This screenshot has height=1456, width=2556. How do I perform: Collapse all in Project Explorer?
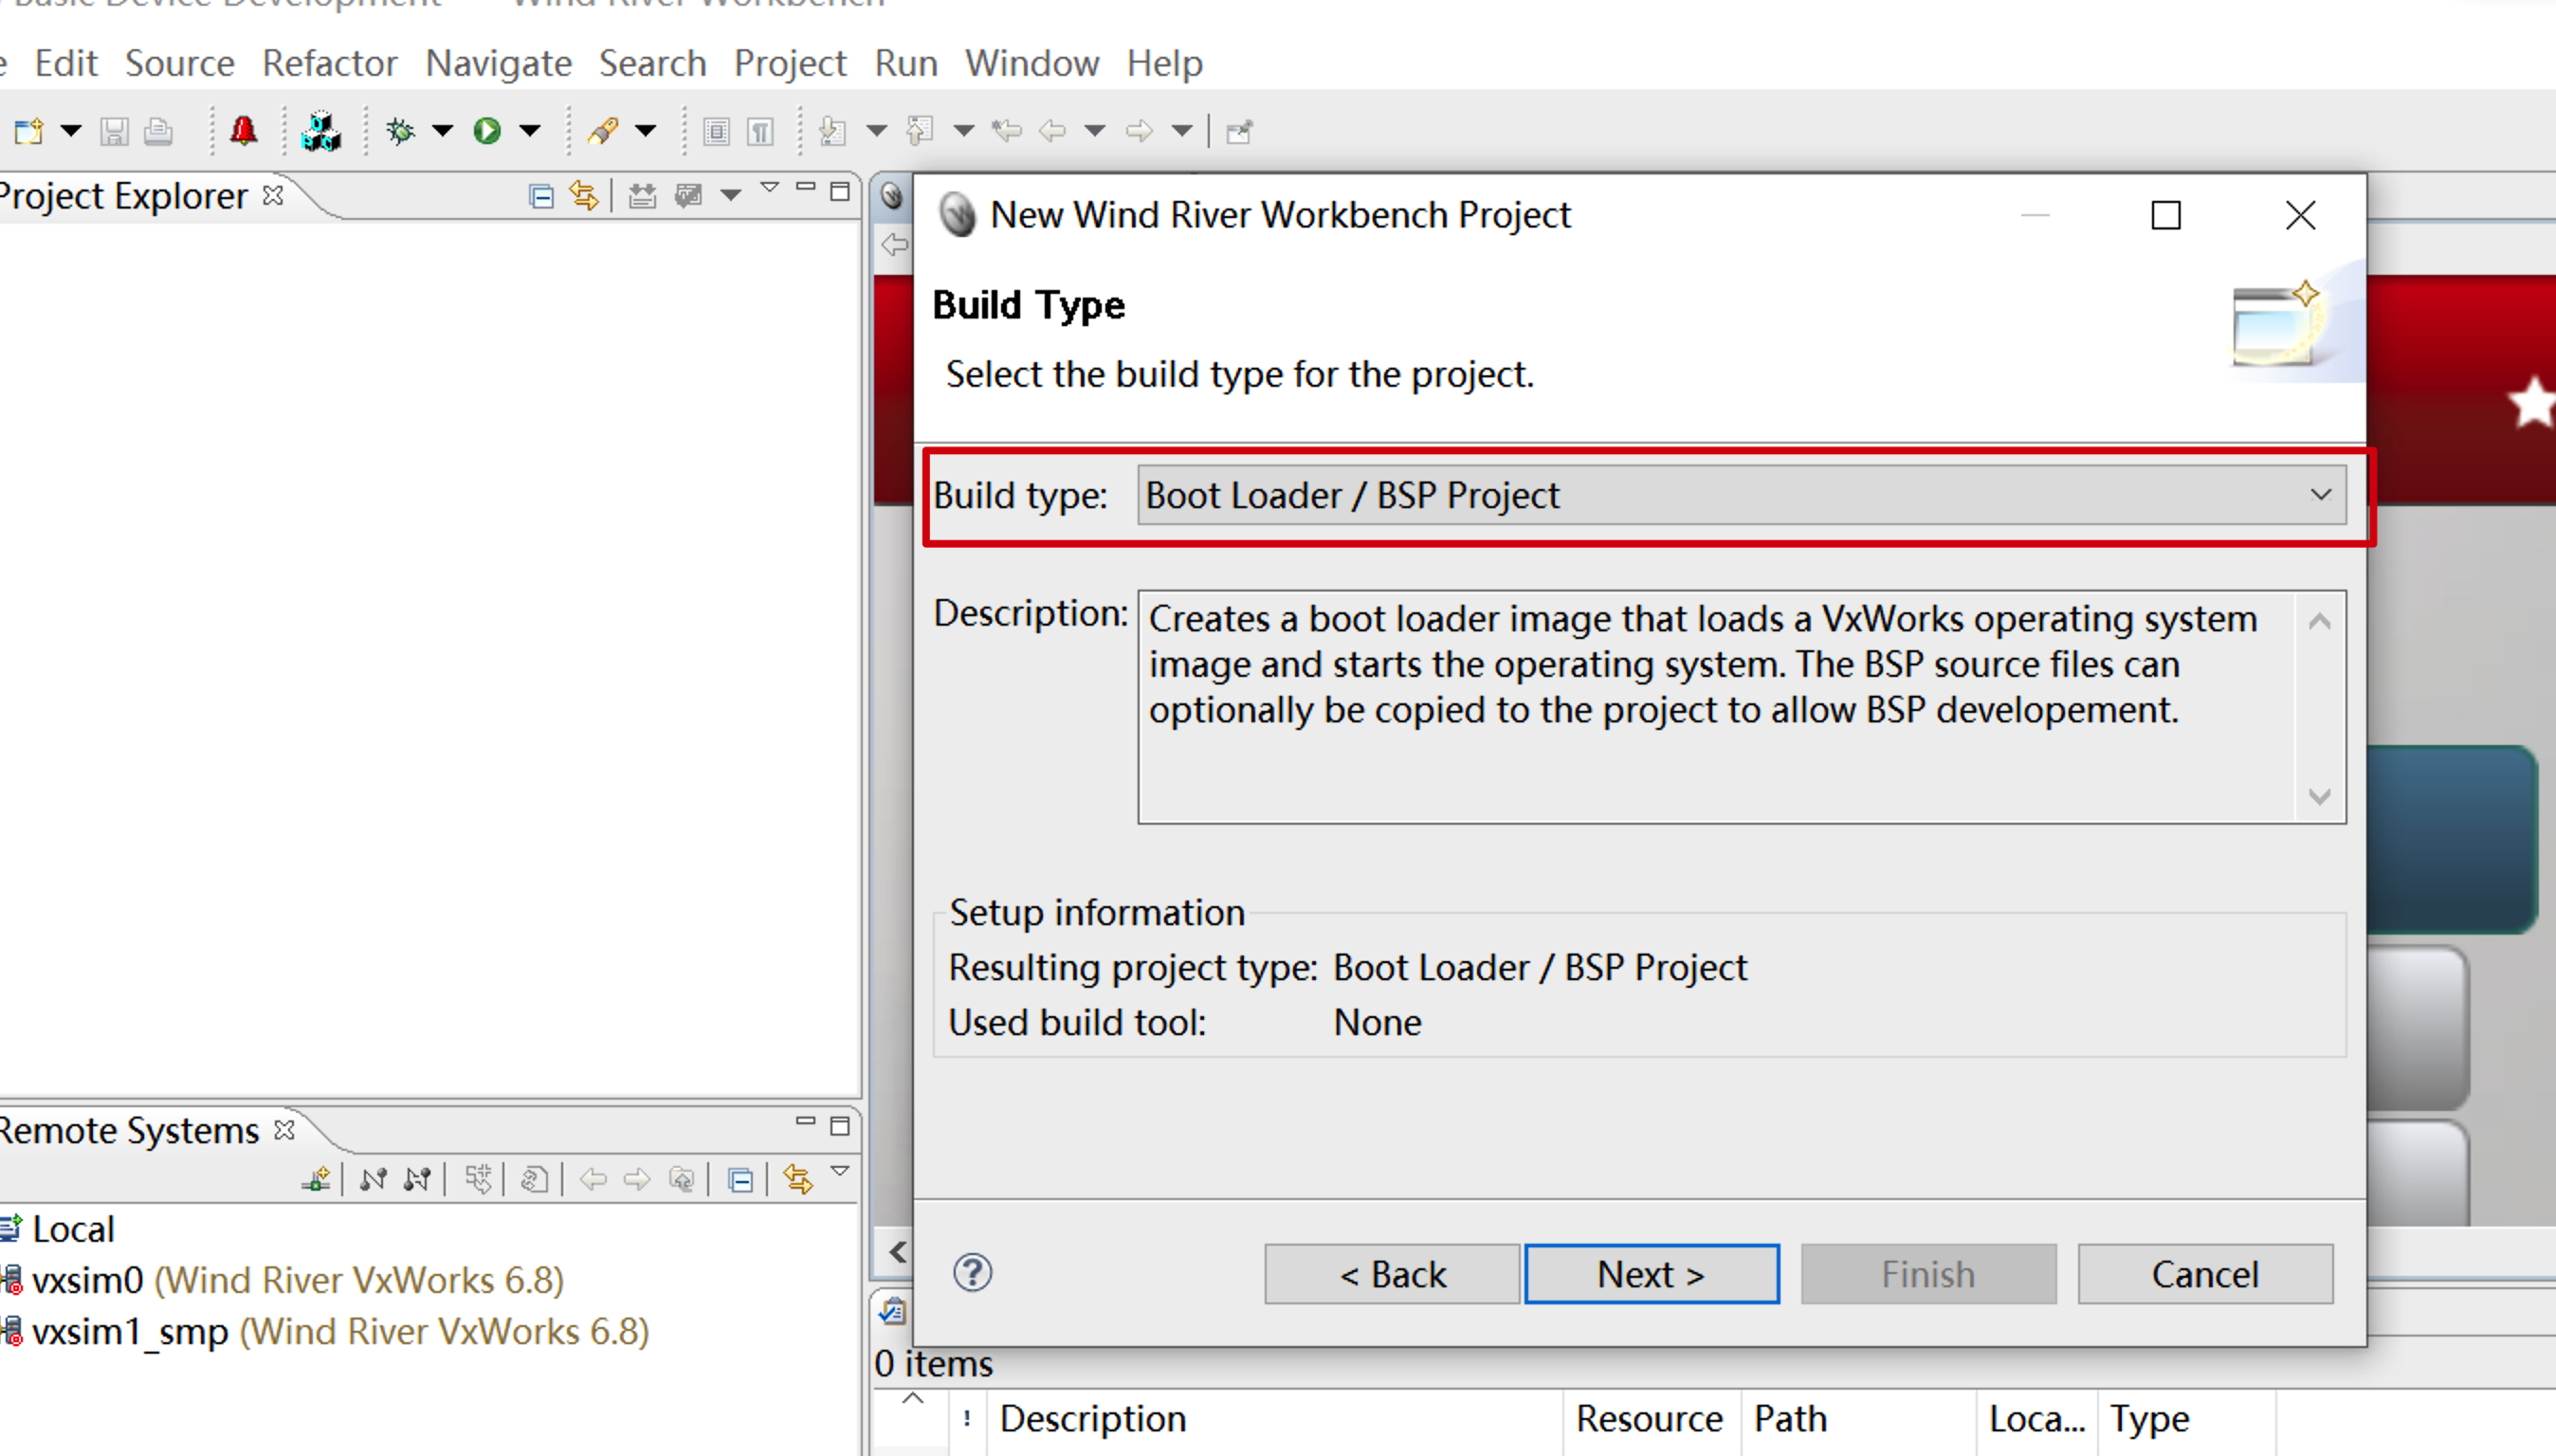(541, 196)
